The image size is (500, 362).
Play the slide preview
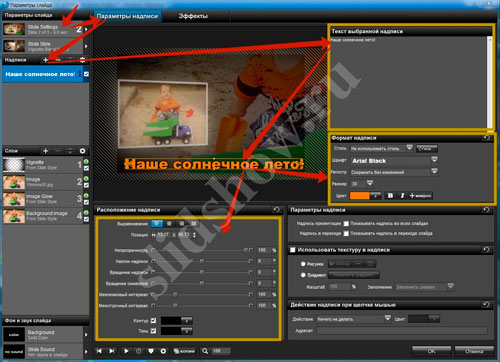[126, 351]
